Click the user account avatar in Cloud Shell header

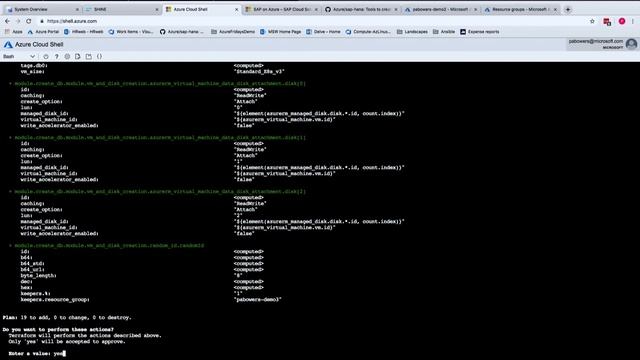[x=631, y=44]
